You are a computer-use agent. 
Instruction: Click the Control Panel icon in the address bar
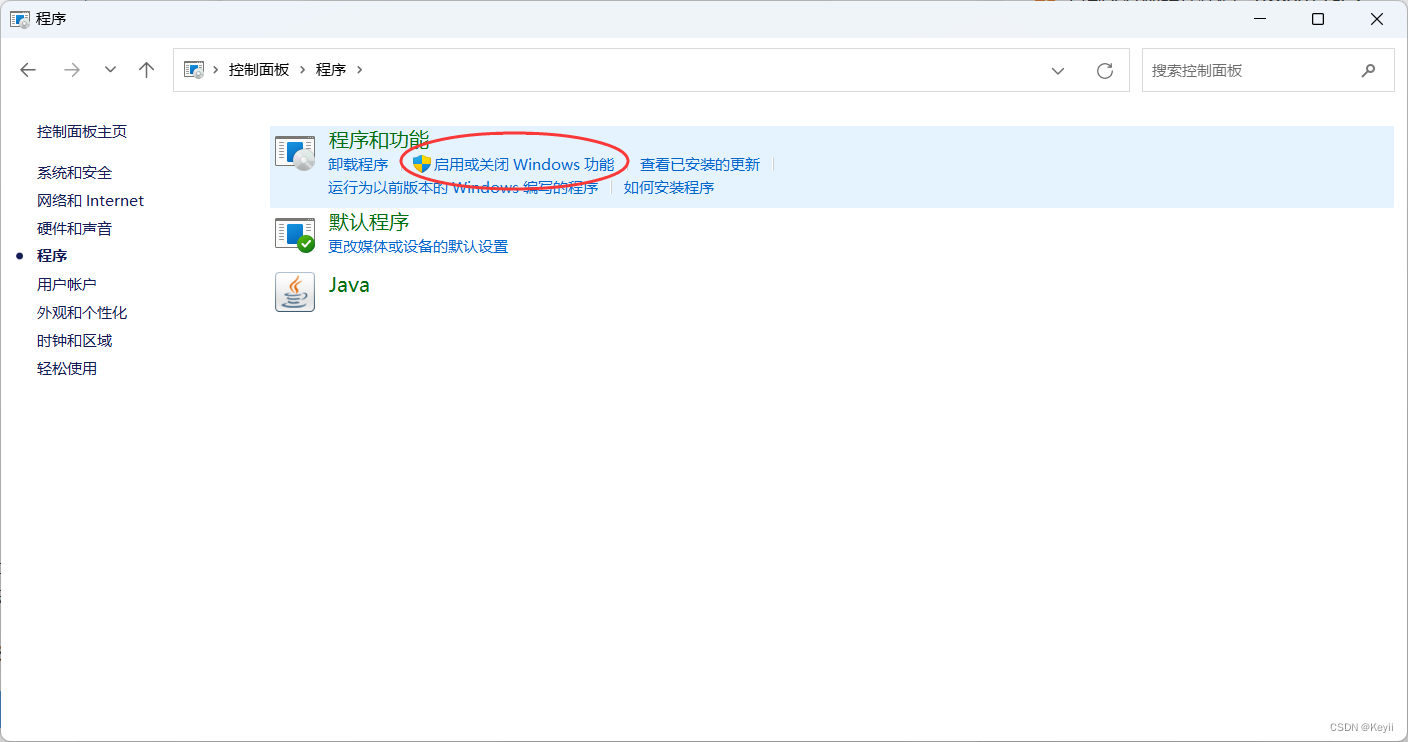click(194, 70)
